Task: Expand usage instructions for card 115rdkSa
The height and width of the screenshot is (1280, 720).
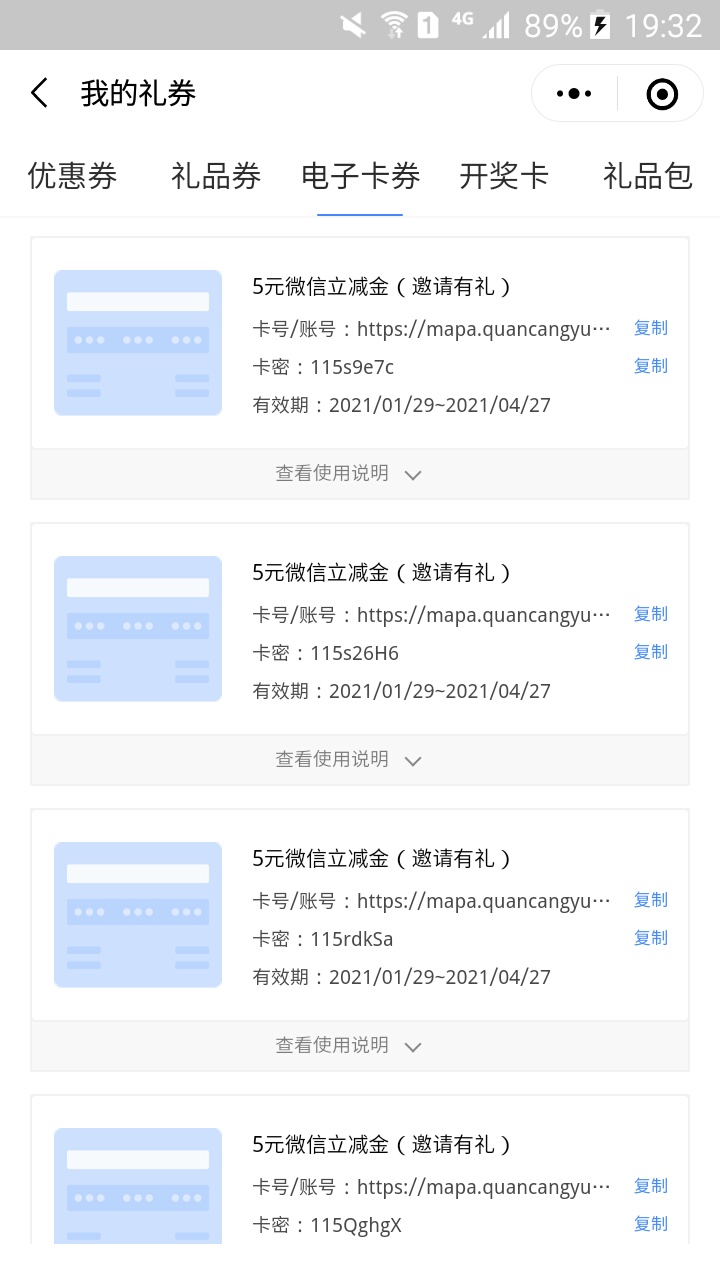Action: click(360, 1046)
